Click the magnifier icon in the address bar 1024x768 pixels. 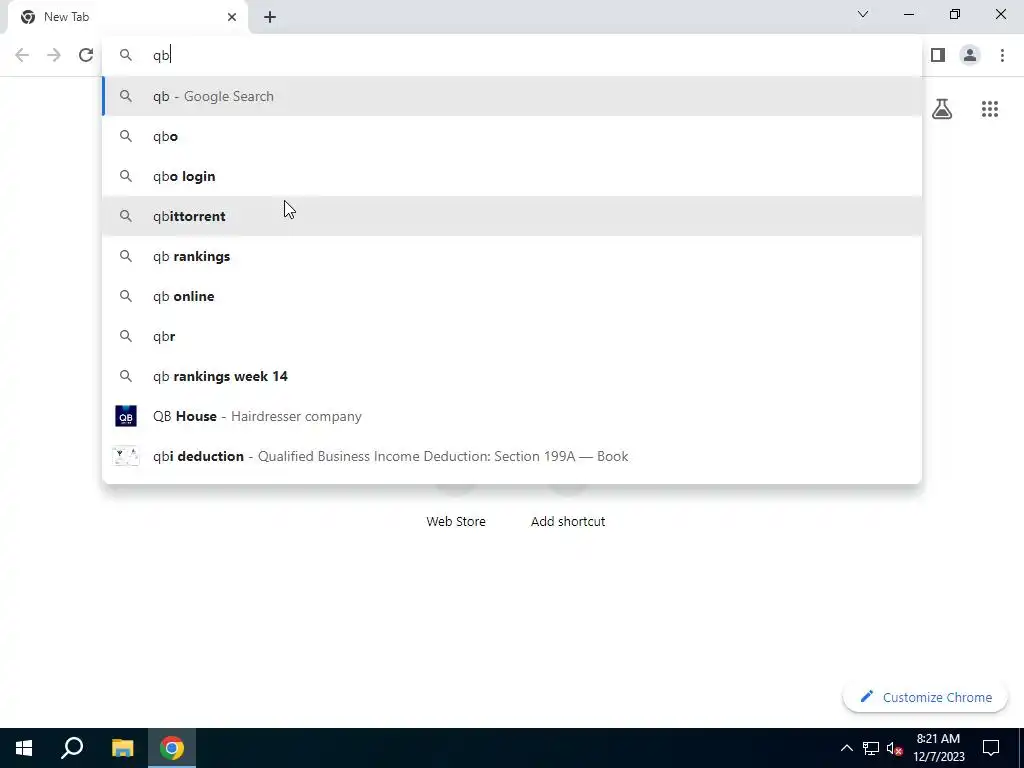click(x=125, y=55)
